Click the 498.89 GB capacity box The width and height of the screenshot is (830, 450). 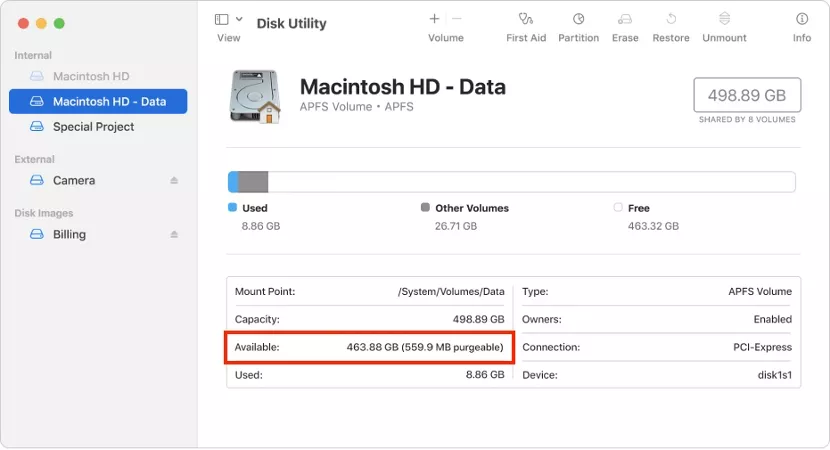[747, 95]
